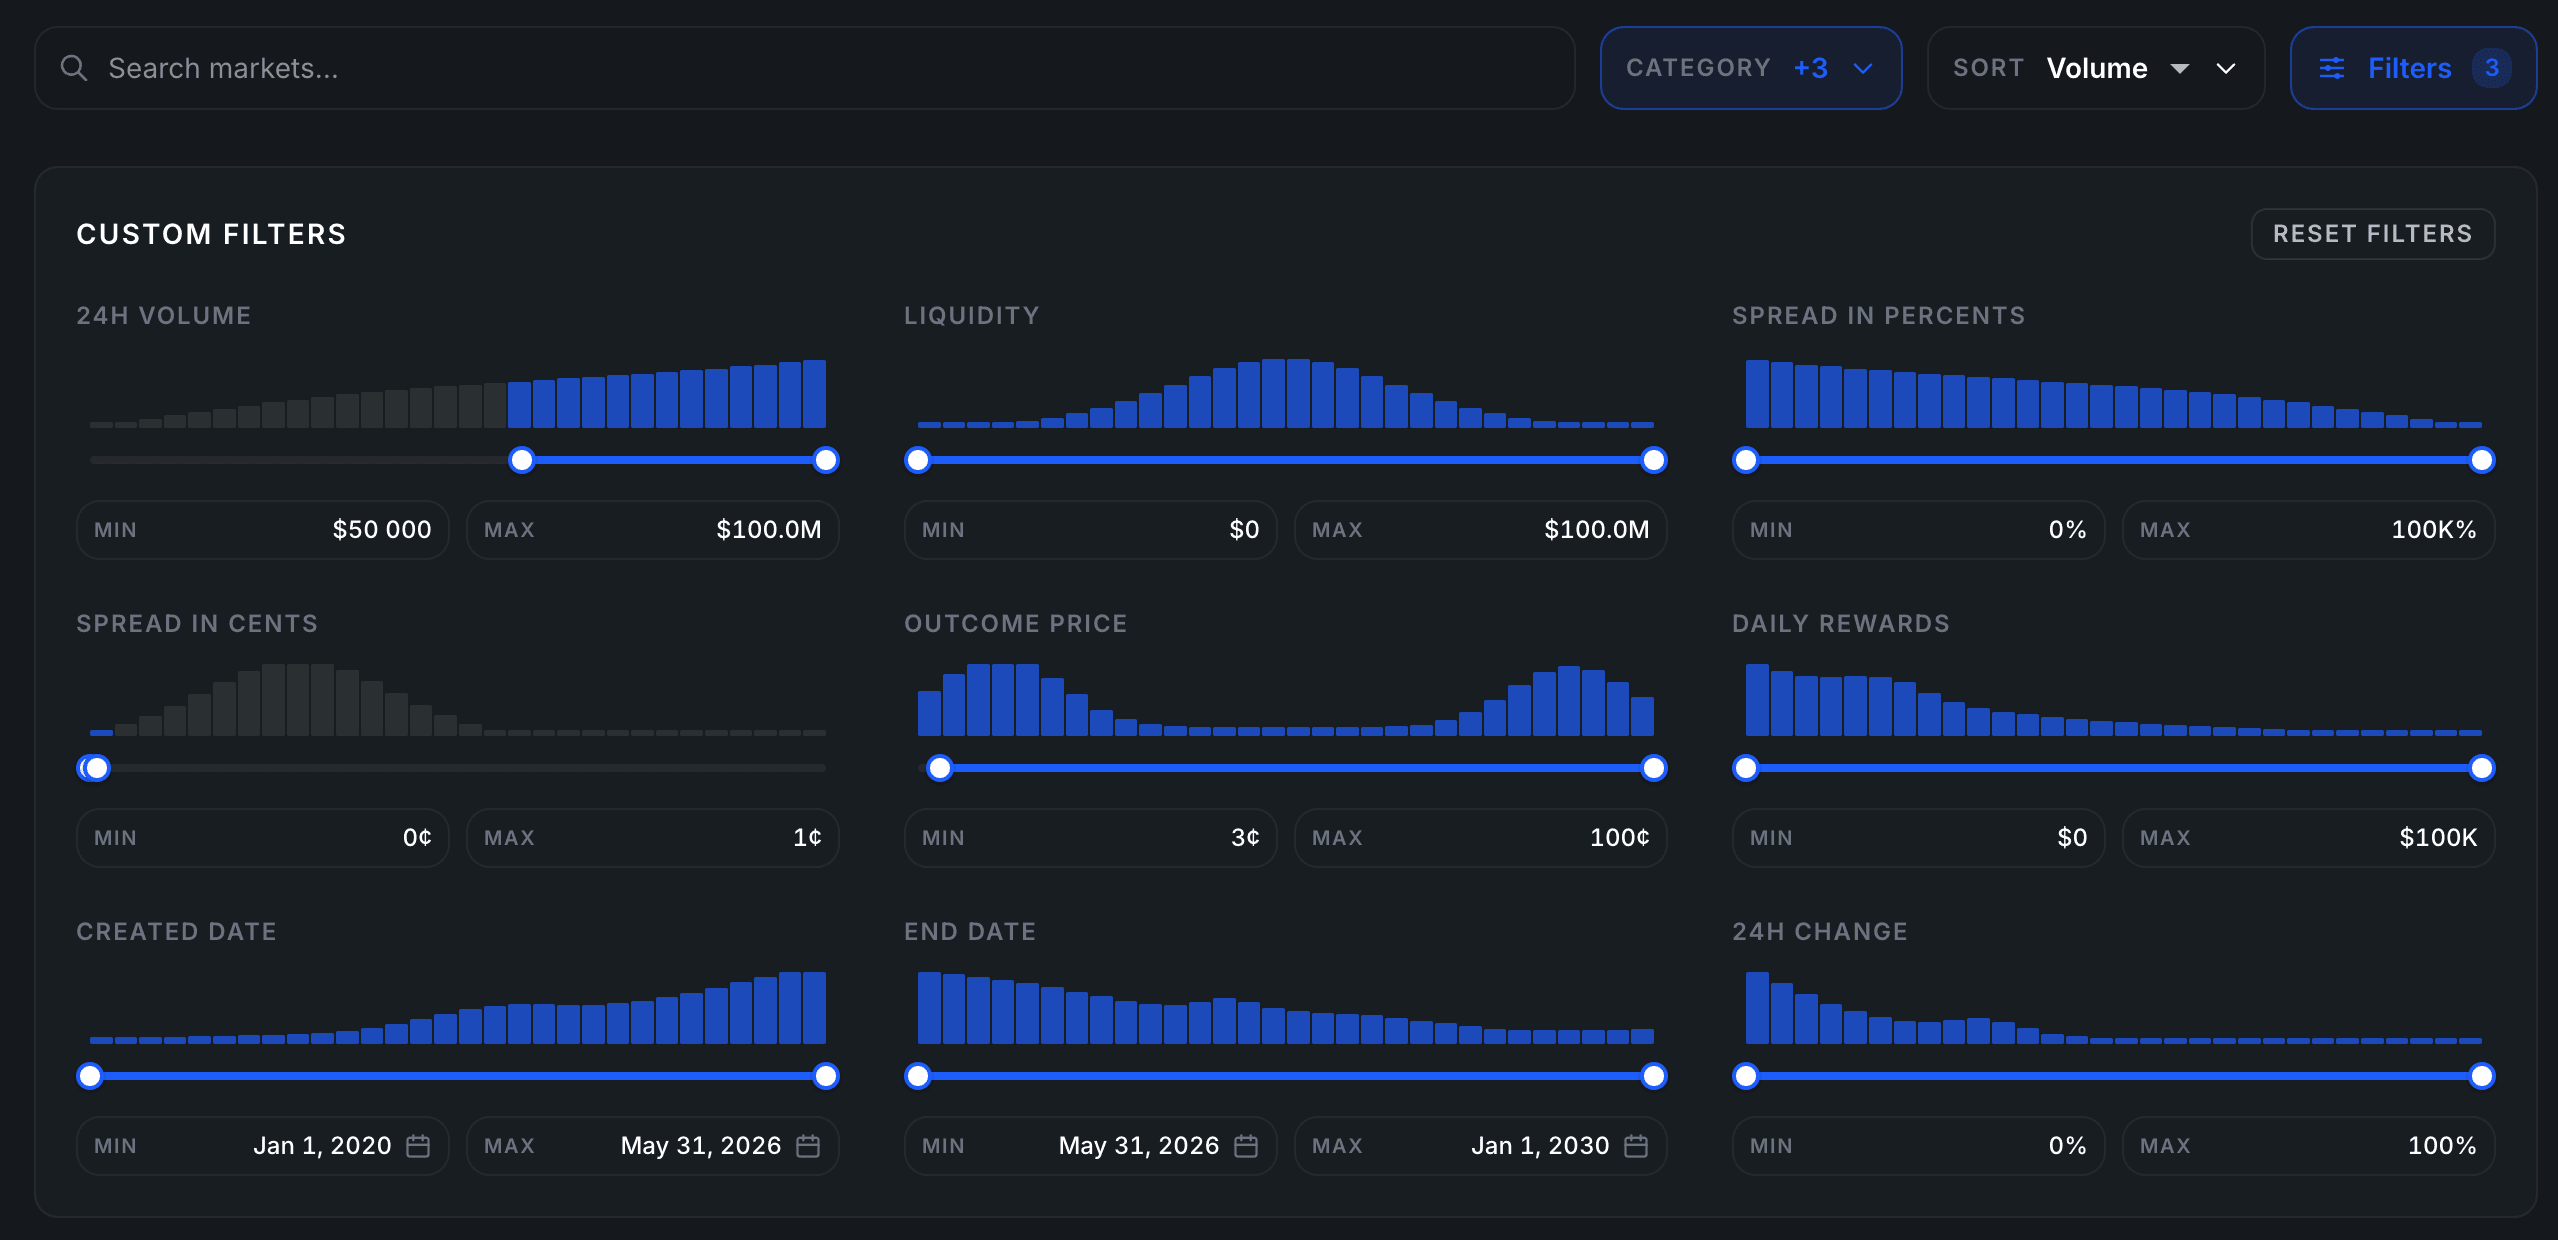
Task: Select Created Date maximum slider handle
Action: [826, 1076]
